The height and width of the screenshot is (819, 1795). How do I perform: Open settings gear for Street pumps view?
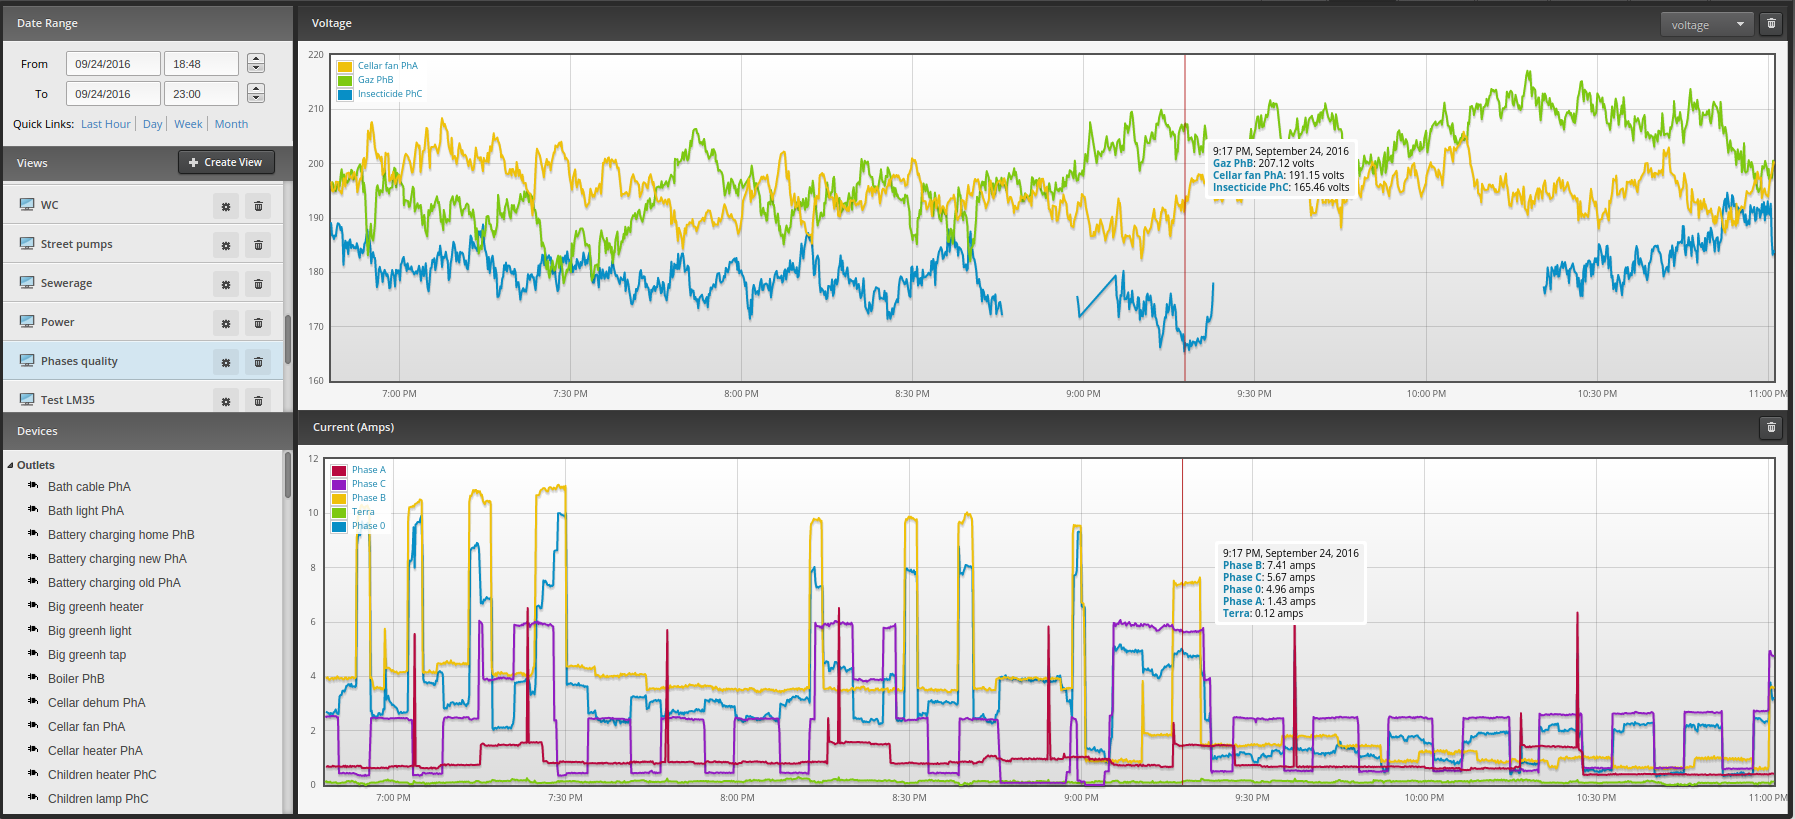pos(226,245)
